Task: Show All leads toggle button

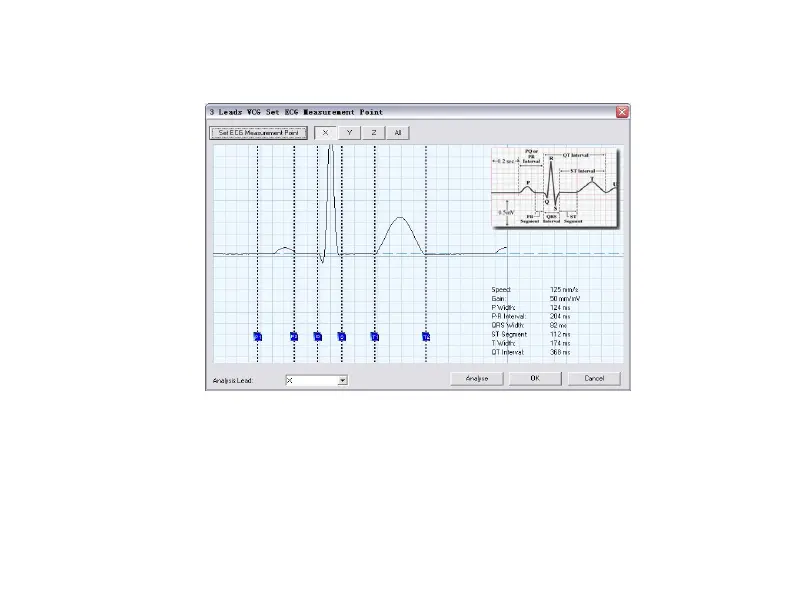Action: pyautogui.click(x=398, y=133)
